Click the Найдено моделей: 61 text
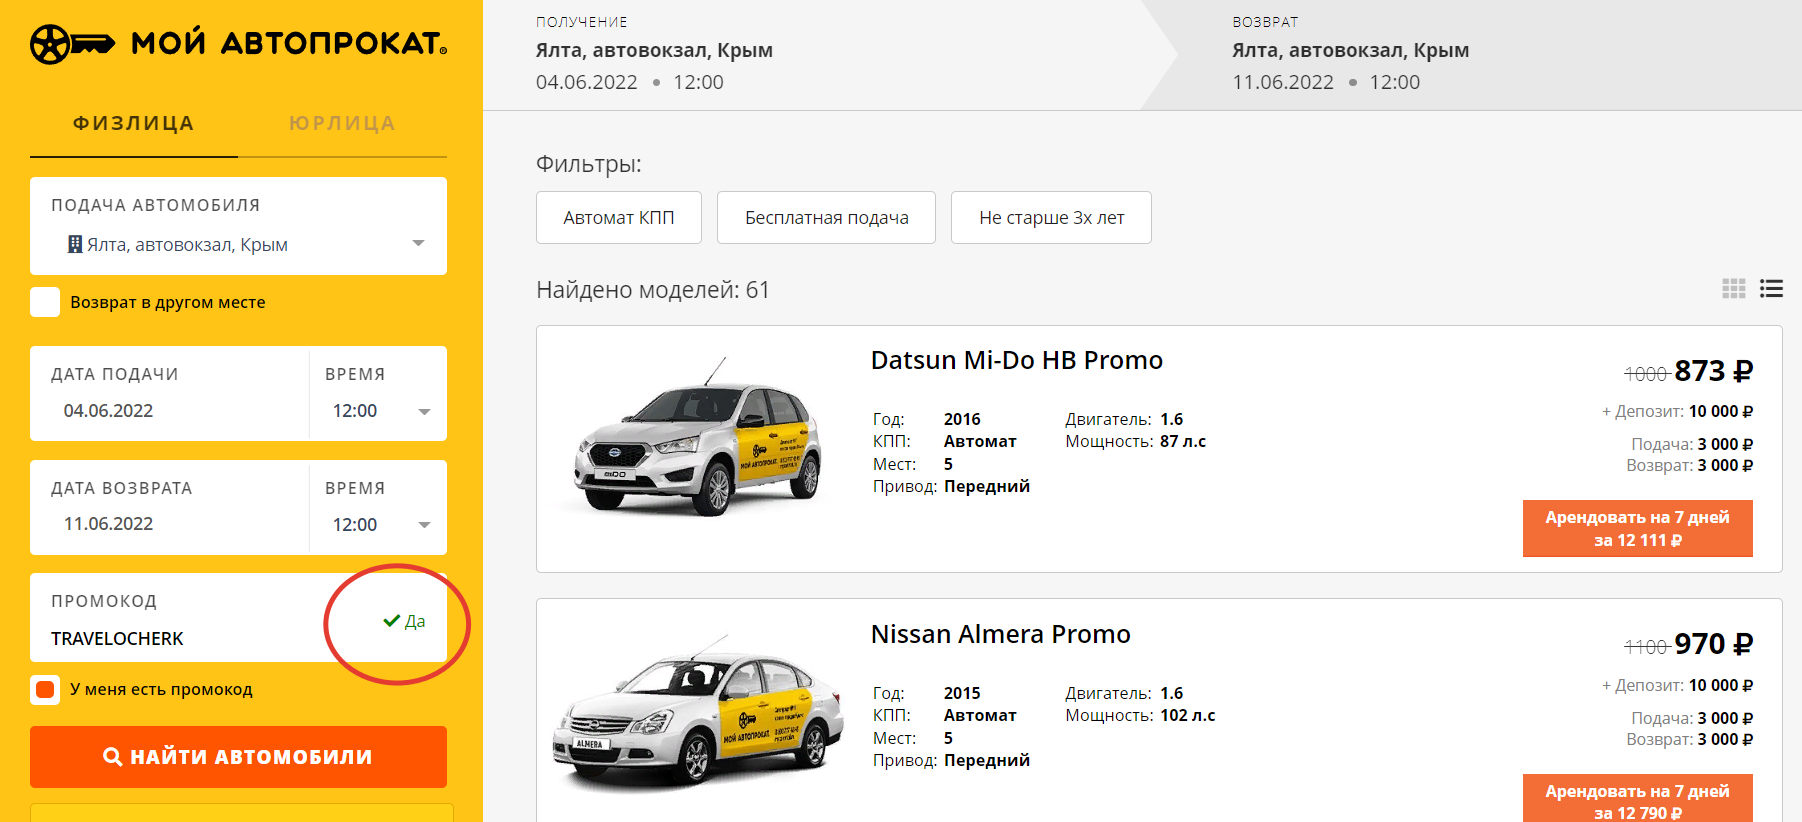The height and width of the screenshot is (822, 1802). pyautogui.click(x=653, y=290)
